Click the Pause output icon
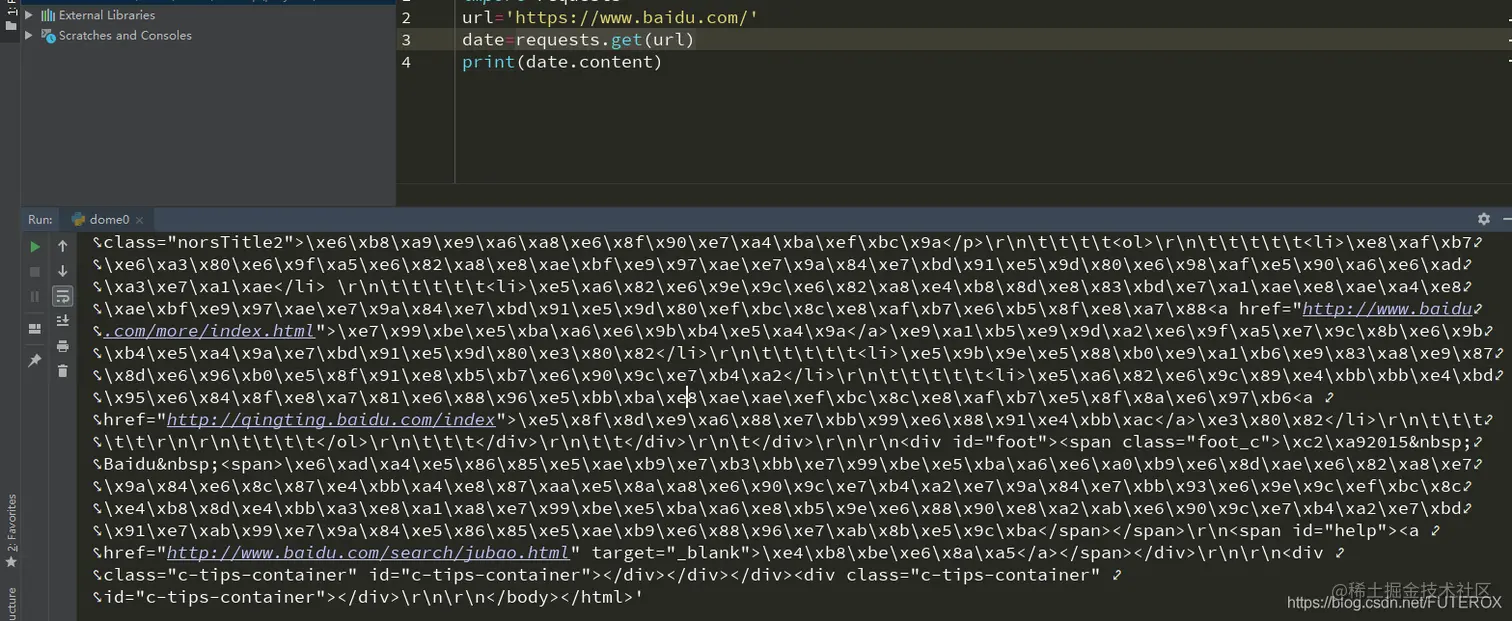This screenshot has height=621, width=1512. click(x=35, y=296)
